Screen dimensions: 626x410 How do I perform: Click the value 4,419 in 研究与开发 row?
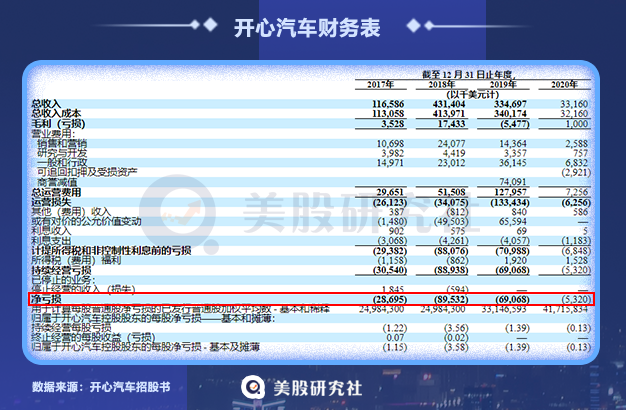click(454, 153)
